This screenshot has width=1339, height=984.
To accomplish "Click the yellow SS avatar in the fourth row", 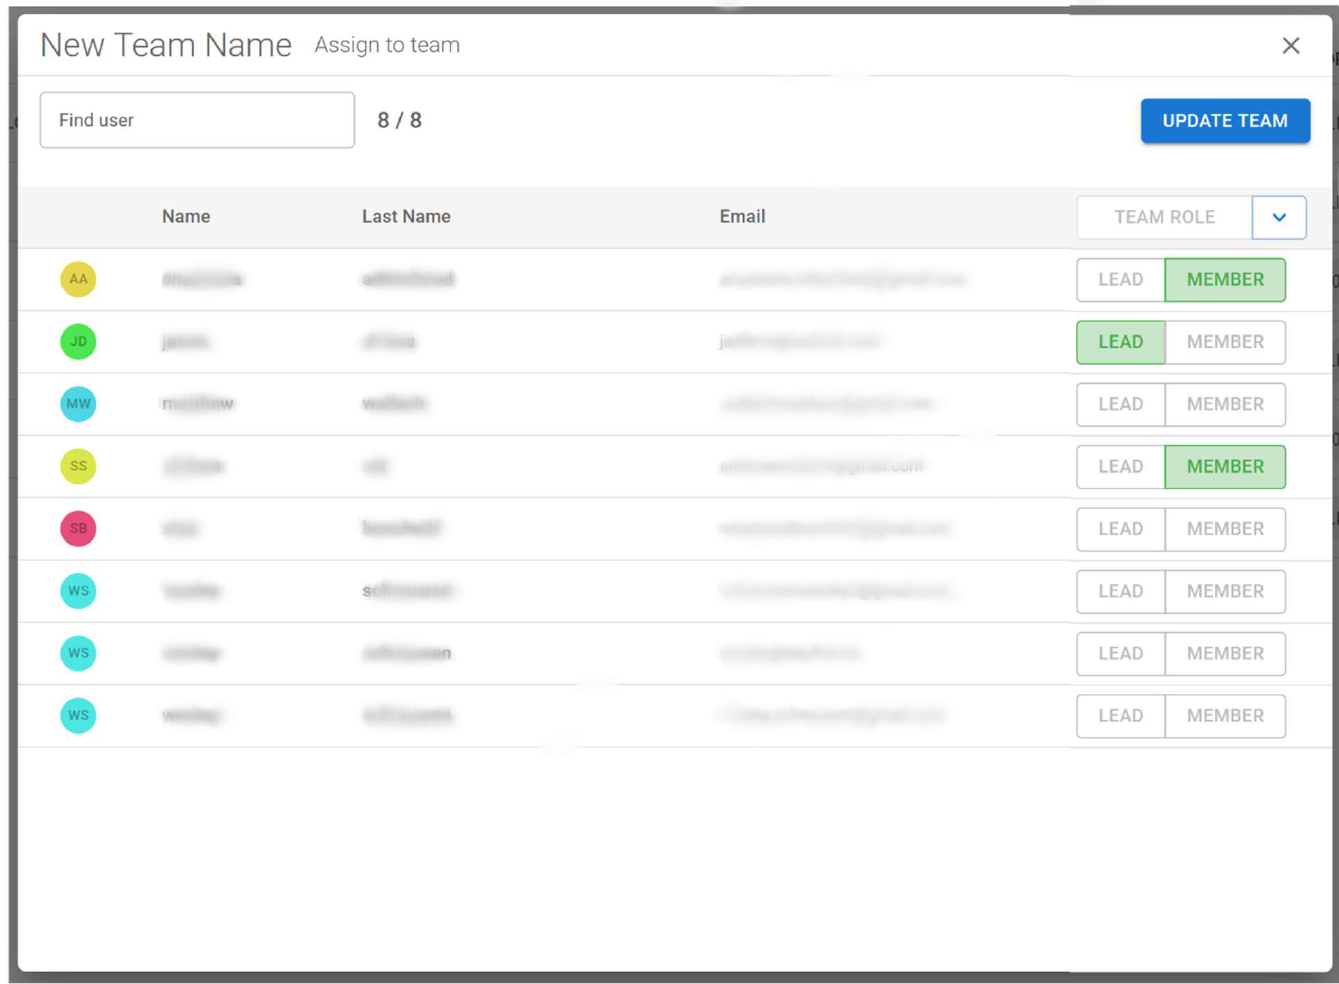I will 78,466.
